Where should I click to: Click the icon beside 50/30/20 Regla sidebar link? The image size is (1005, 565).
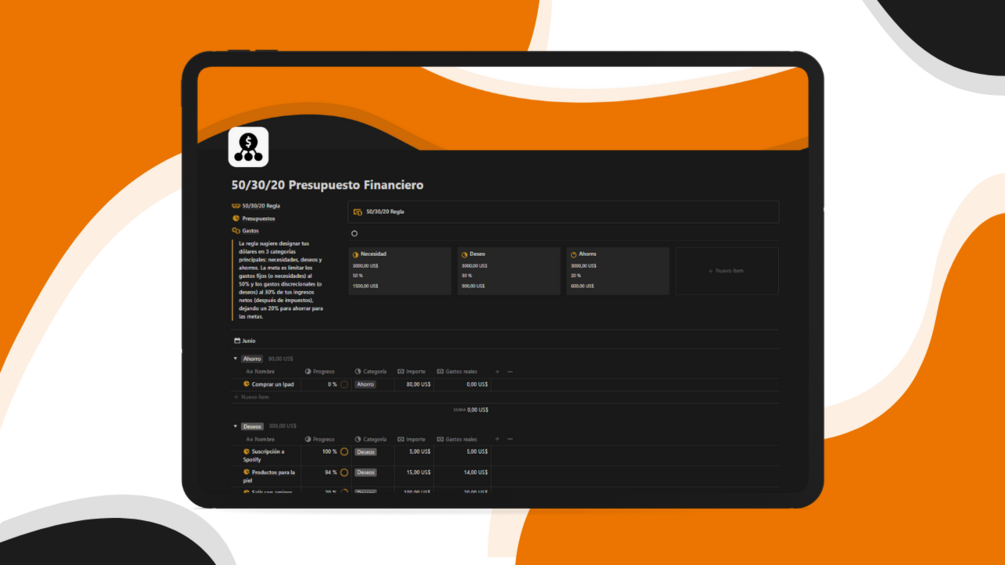click(236, 206)
